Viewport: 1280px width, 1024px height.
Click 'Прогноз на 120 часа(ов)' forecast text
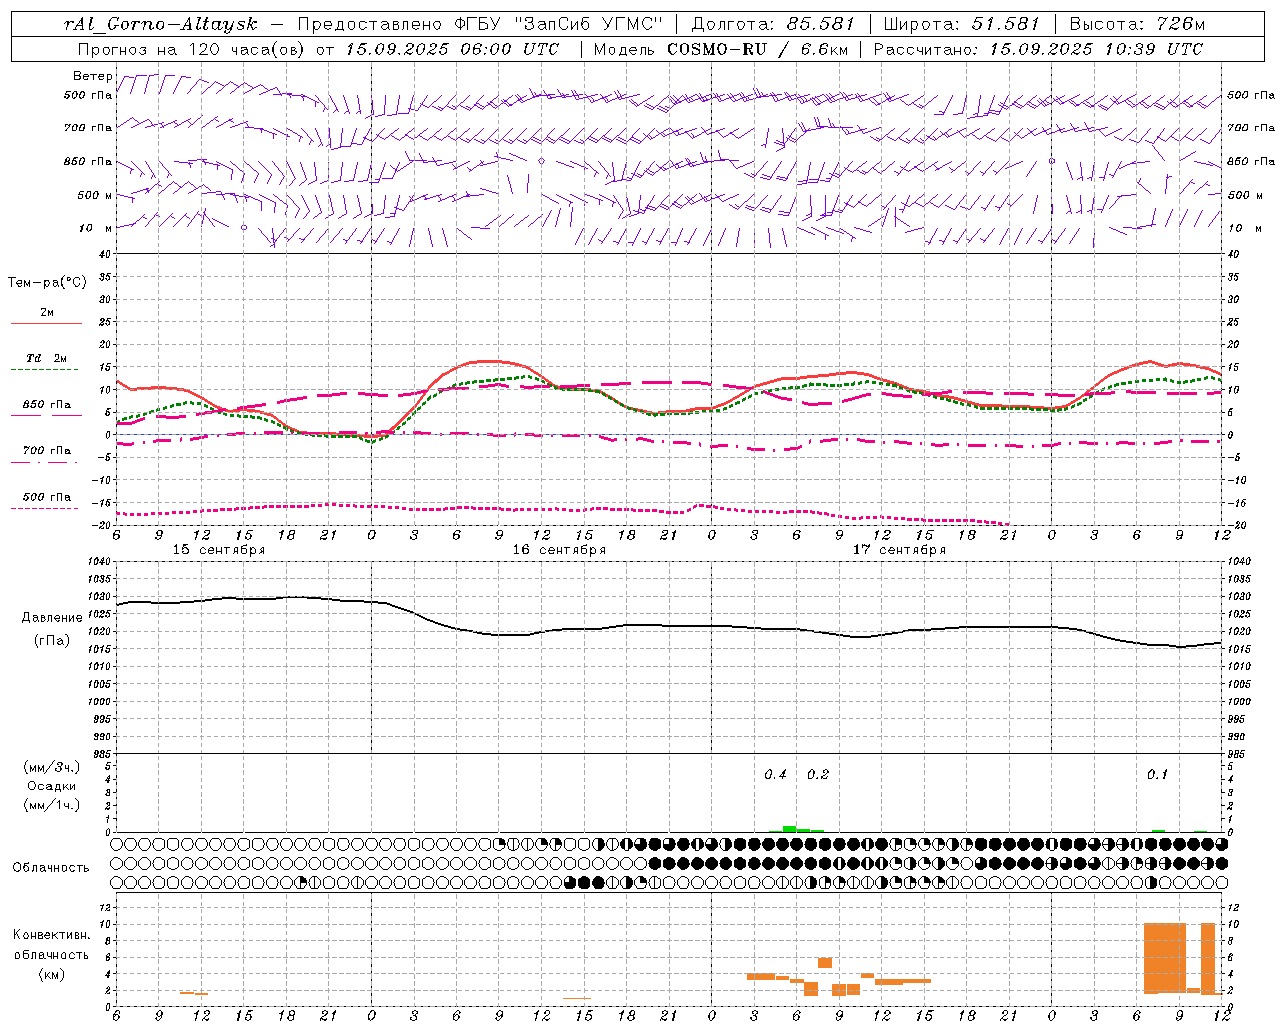click(x=193, y=49)
